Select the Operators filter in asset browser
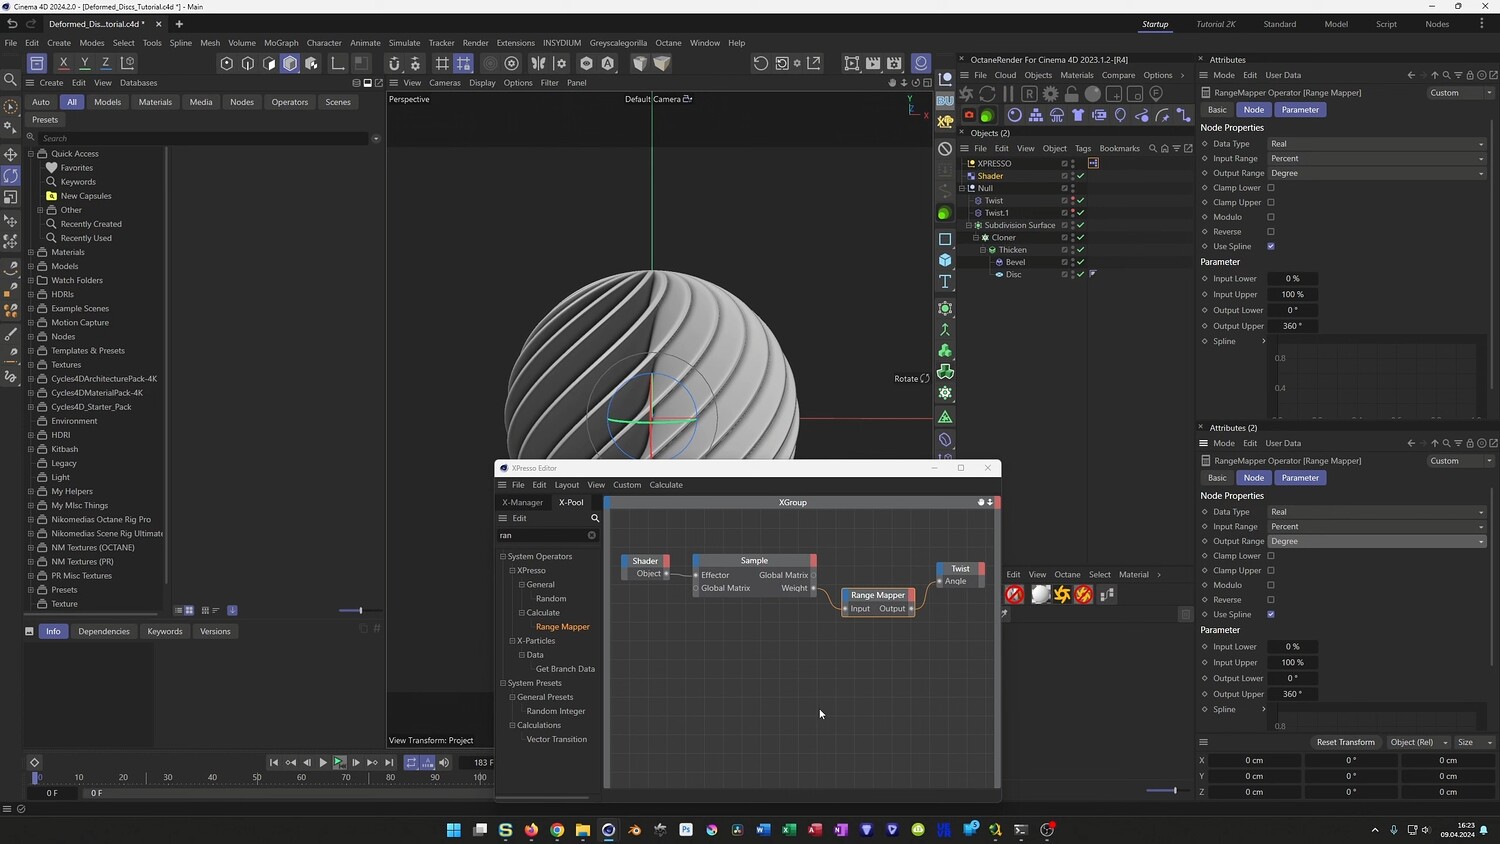 pos(289,102)
